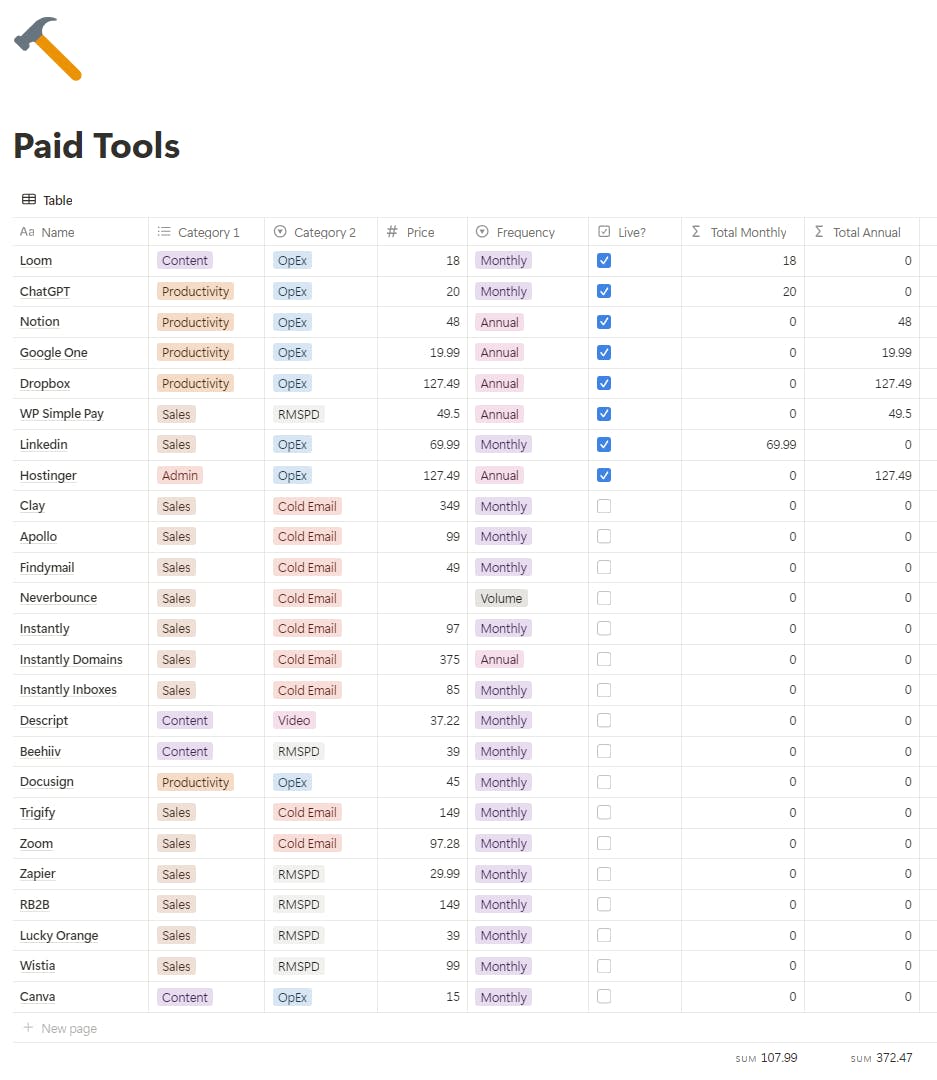Open Category 2 tag Video for Descript
The image size is (937, 1080).
(294, 720)
